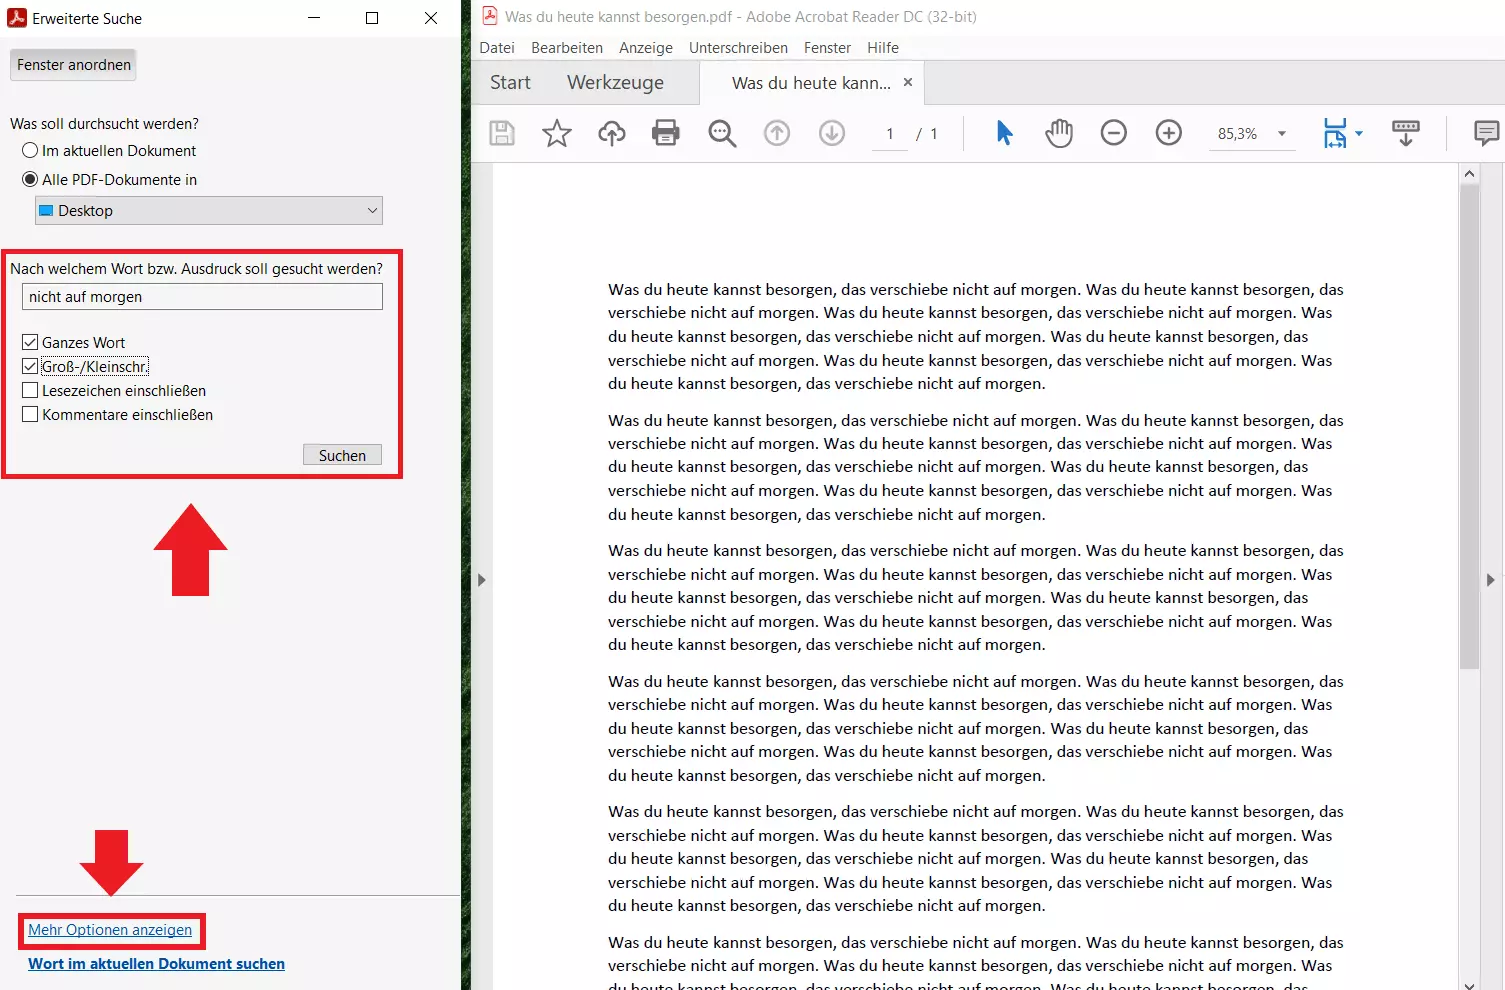Screen dimensions: 1505x990
Task: Open the Anzeige menu
Action: (646, 48)
